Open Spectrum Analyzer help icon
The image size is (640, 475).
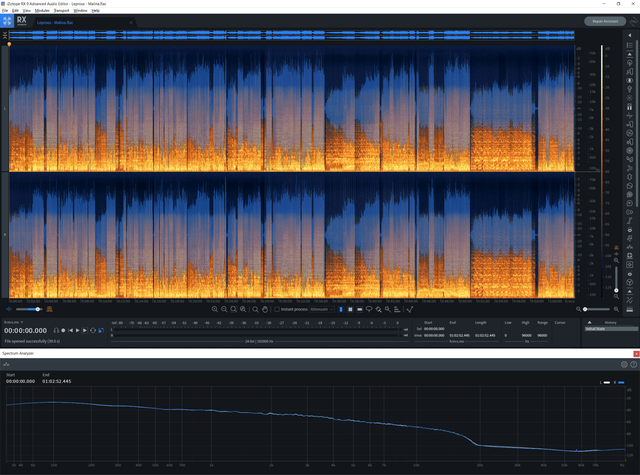(x=633, y=364)
